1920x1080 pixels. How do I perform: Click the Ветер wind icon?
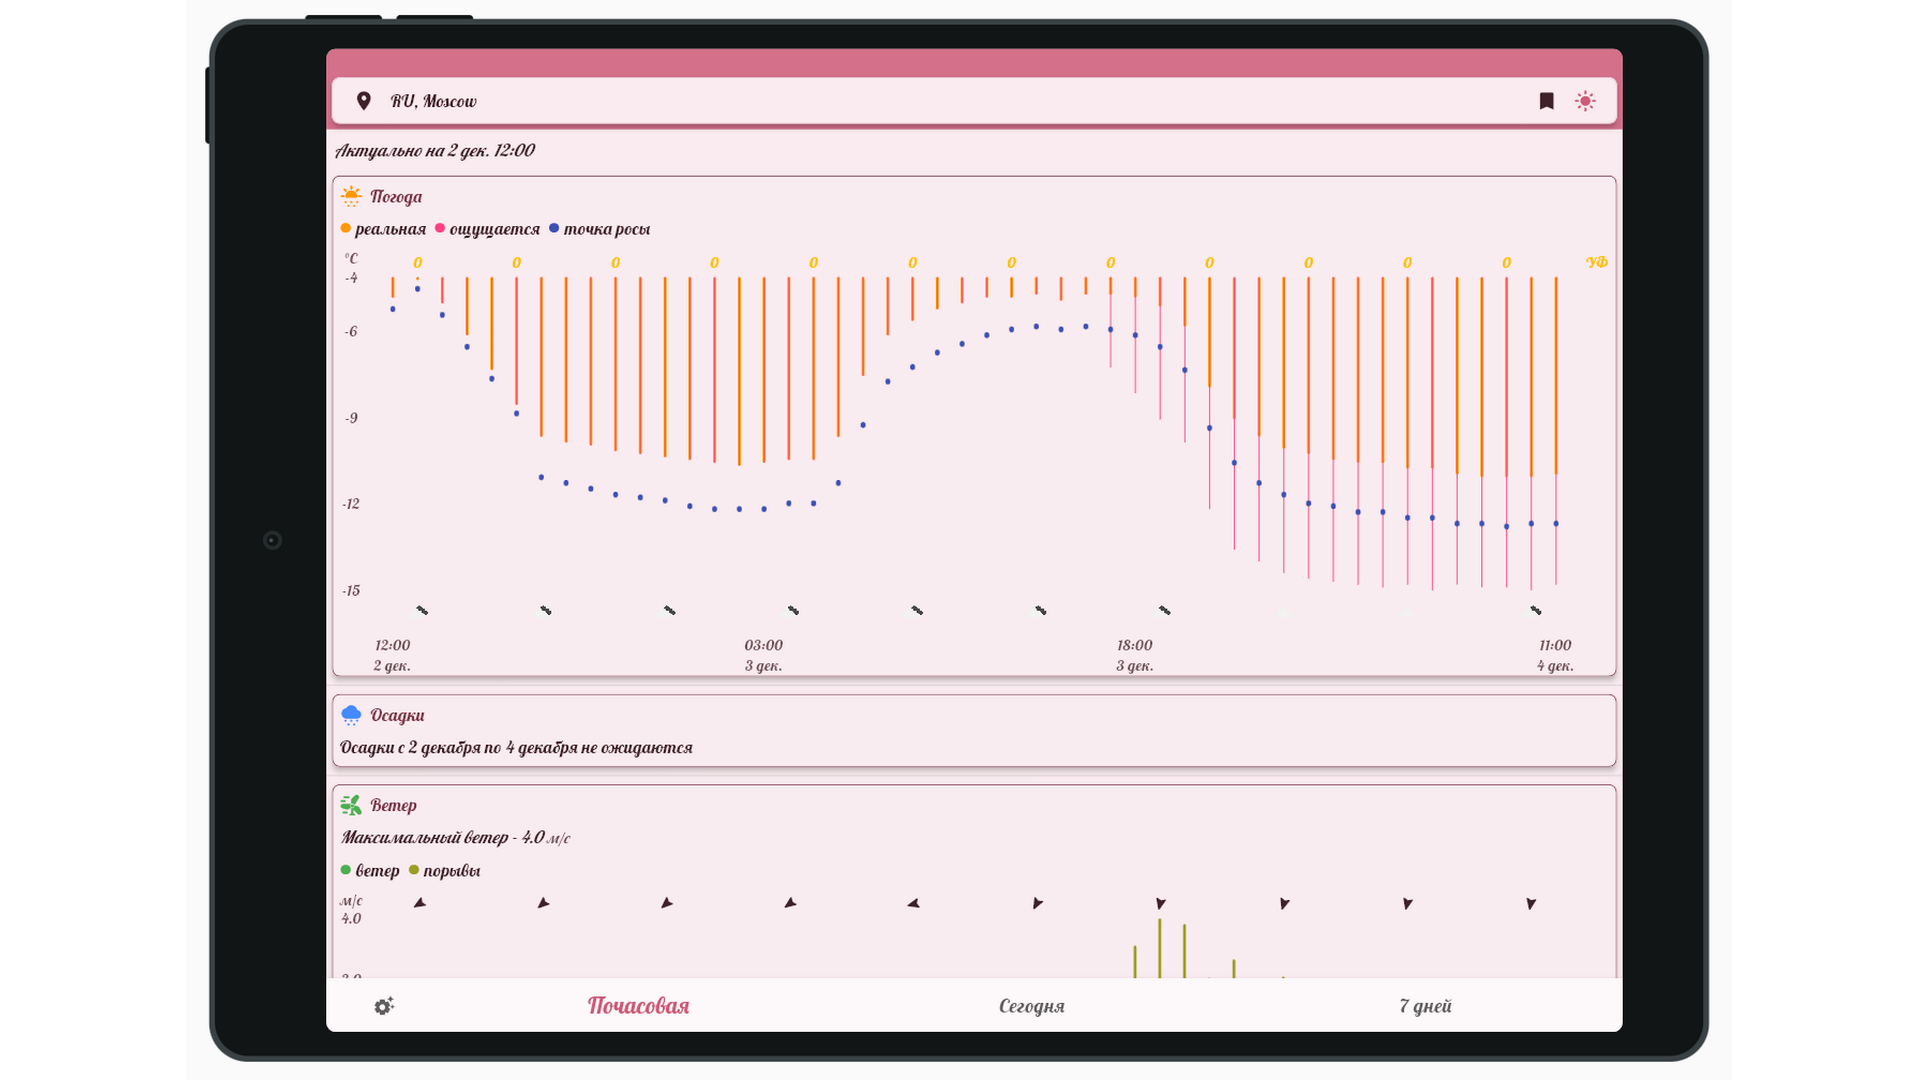click(351, 805)
